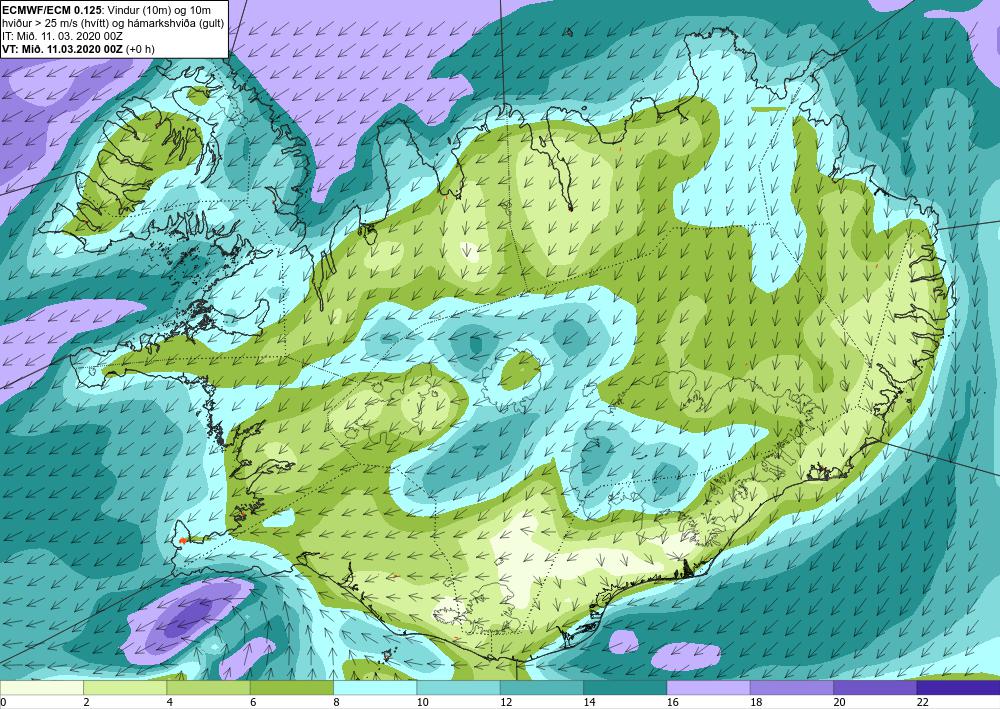Click the legend color band between 10 and 12
This screenshot has width=1000, height=709.
pyautogui.click(x=458, y=688)
